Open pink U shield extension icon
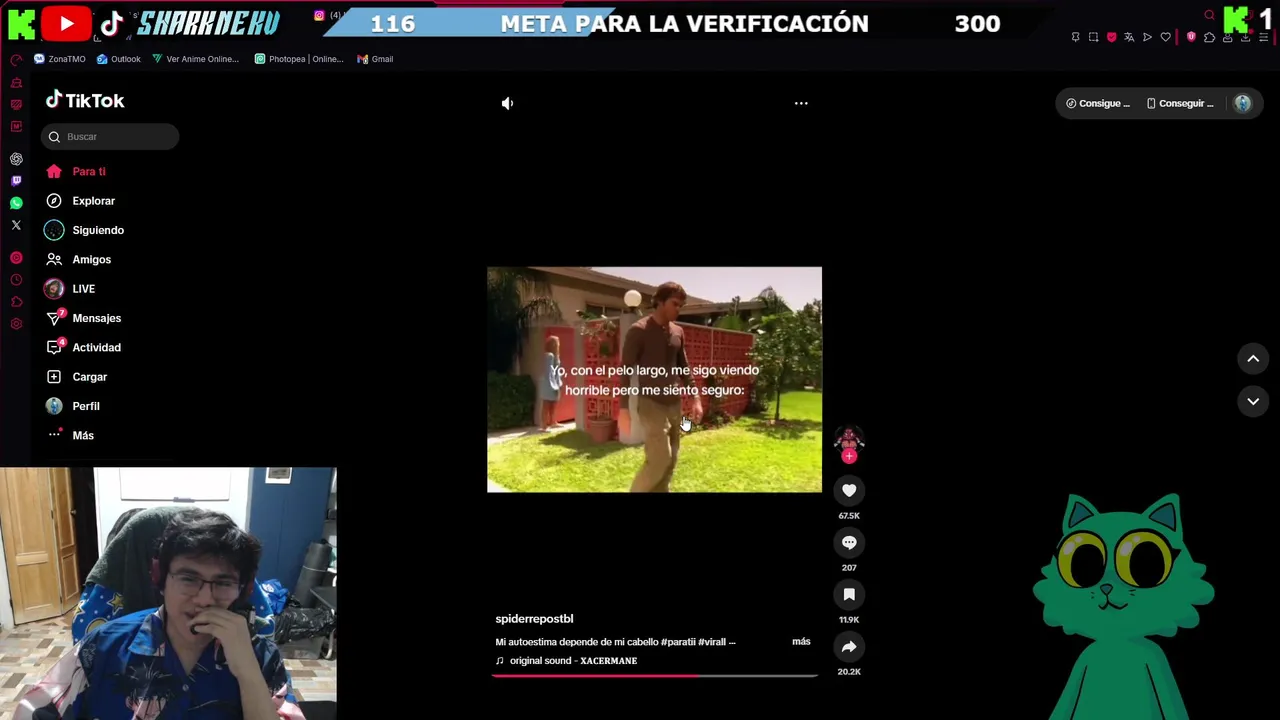1280x720 pixels. coord(1191,37)
